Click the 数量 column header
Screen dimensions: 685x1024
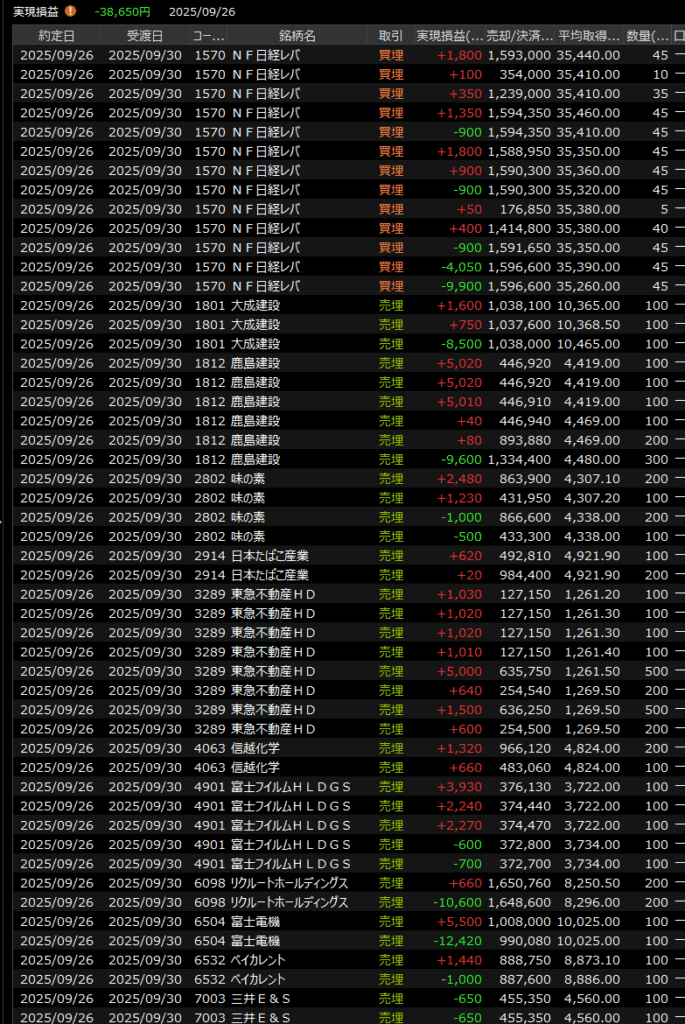(647, 36)
